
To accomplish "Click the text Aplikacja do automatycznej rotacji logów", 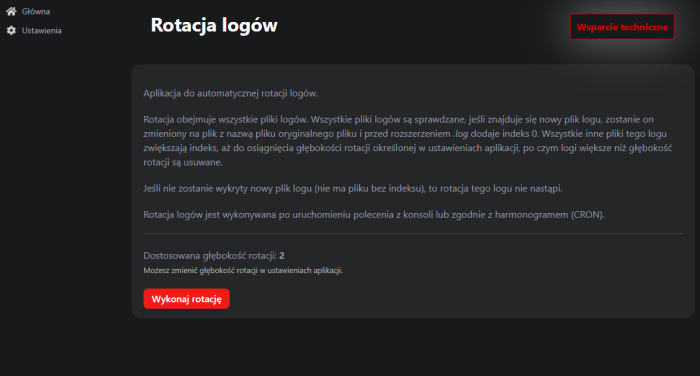I will click(230, 93).
